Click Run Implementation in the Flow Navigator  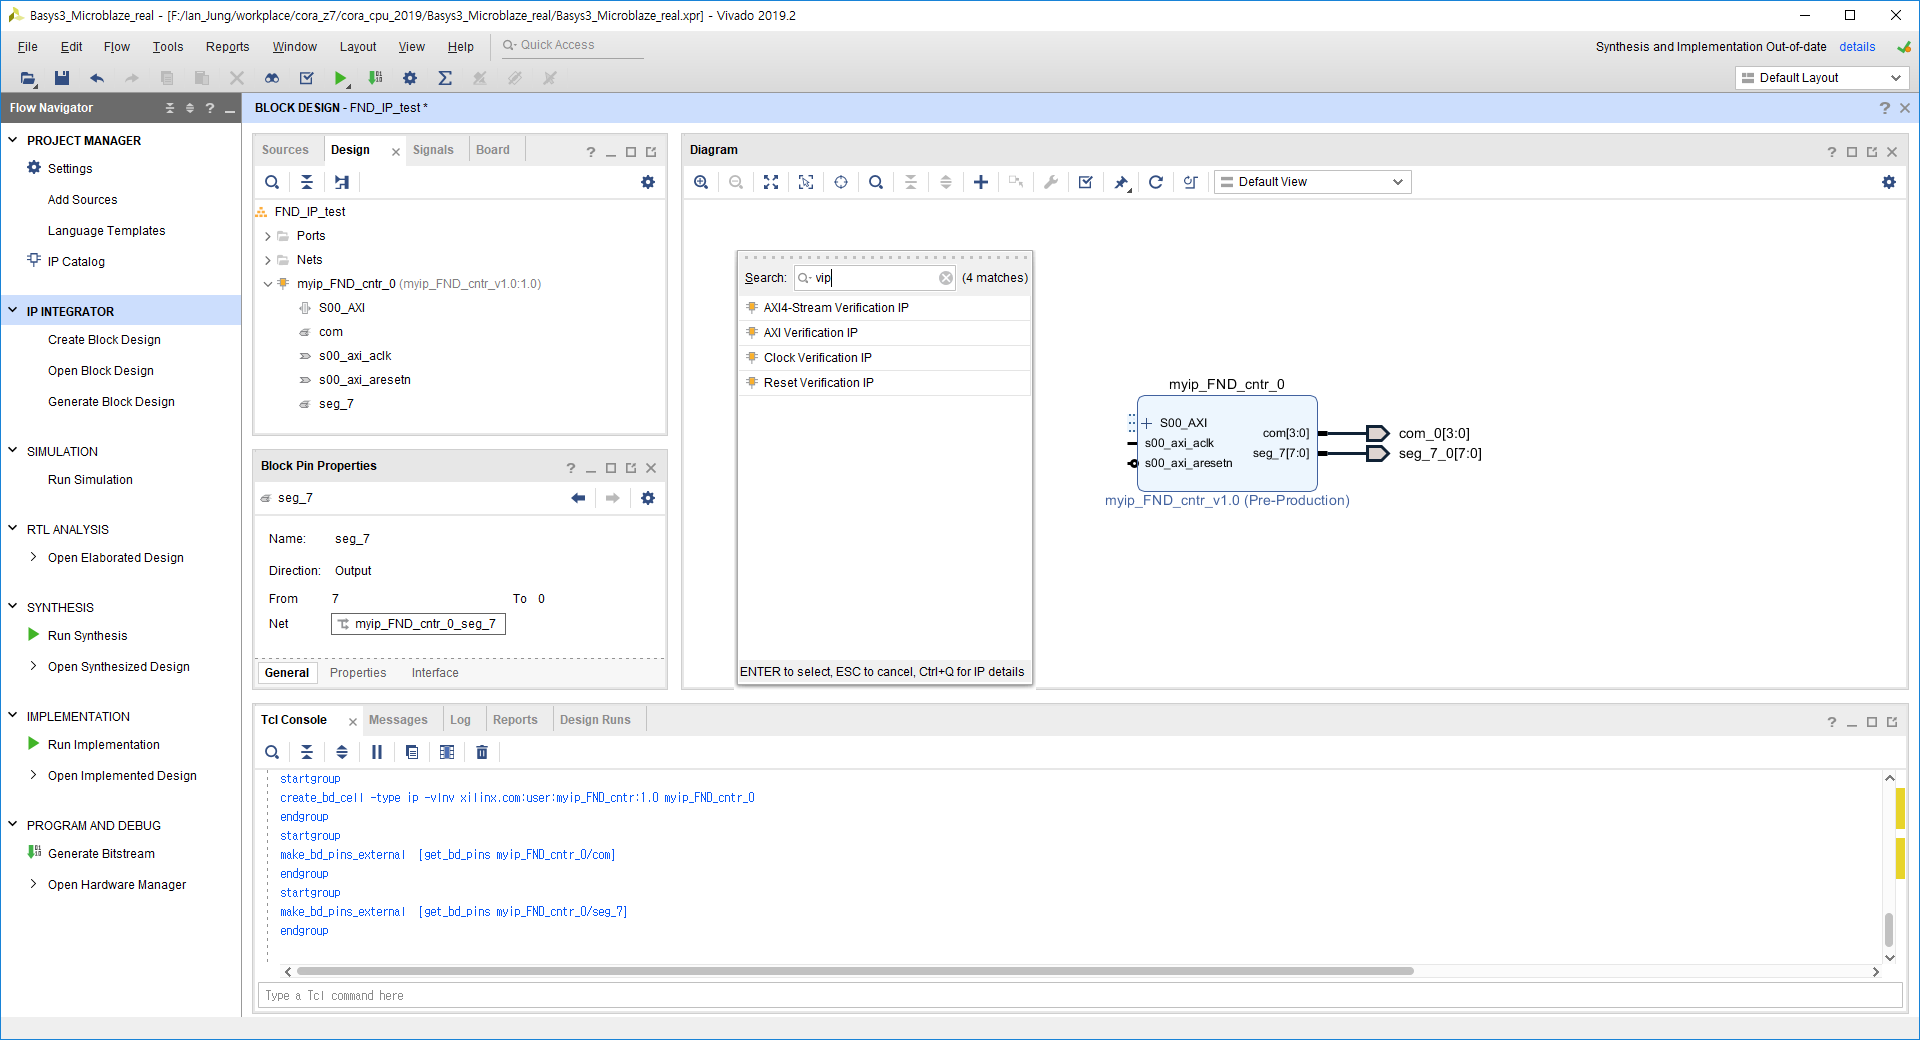[103, 745]
